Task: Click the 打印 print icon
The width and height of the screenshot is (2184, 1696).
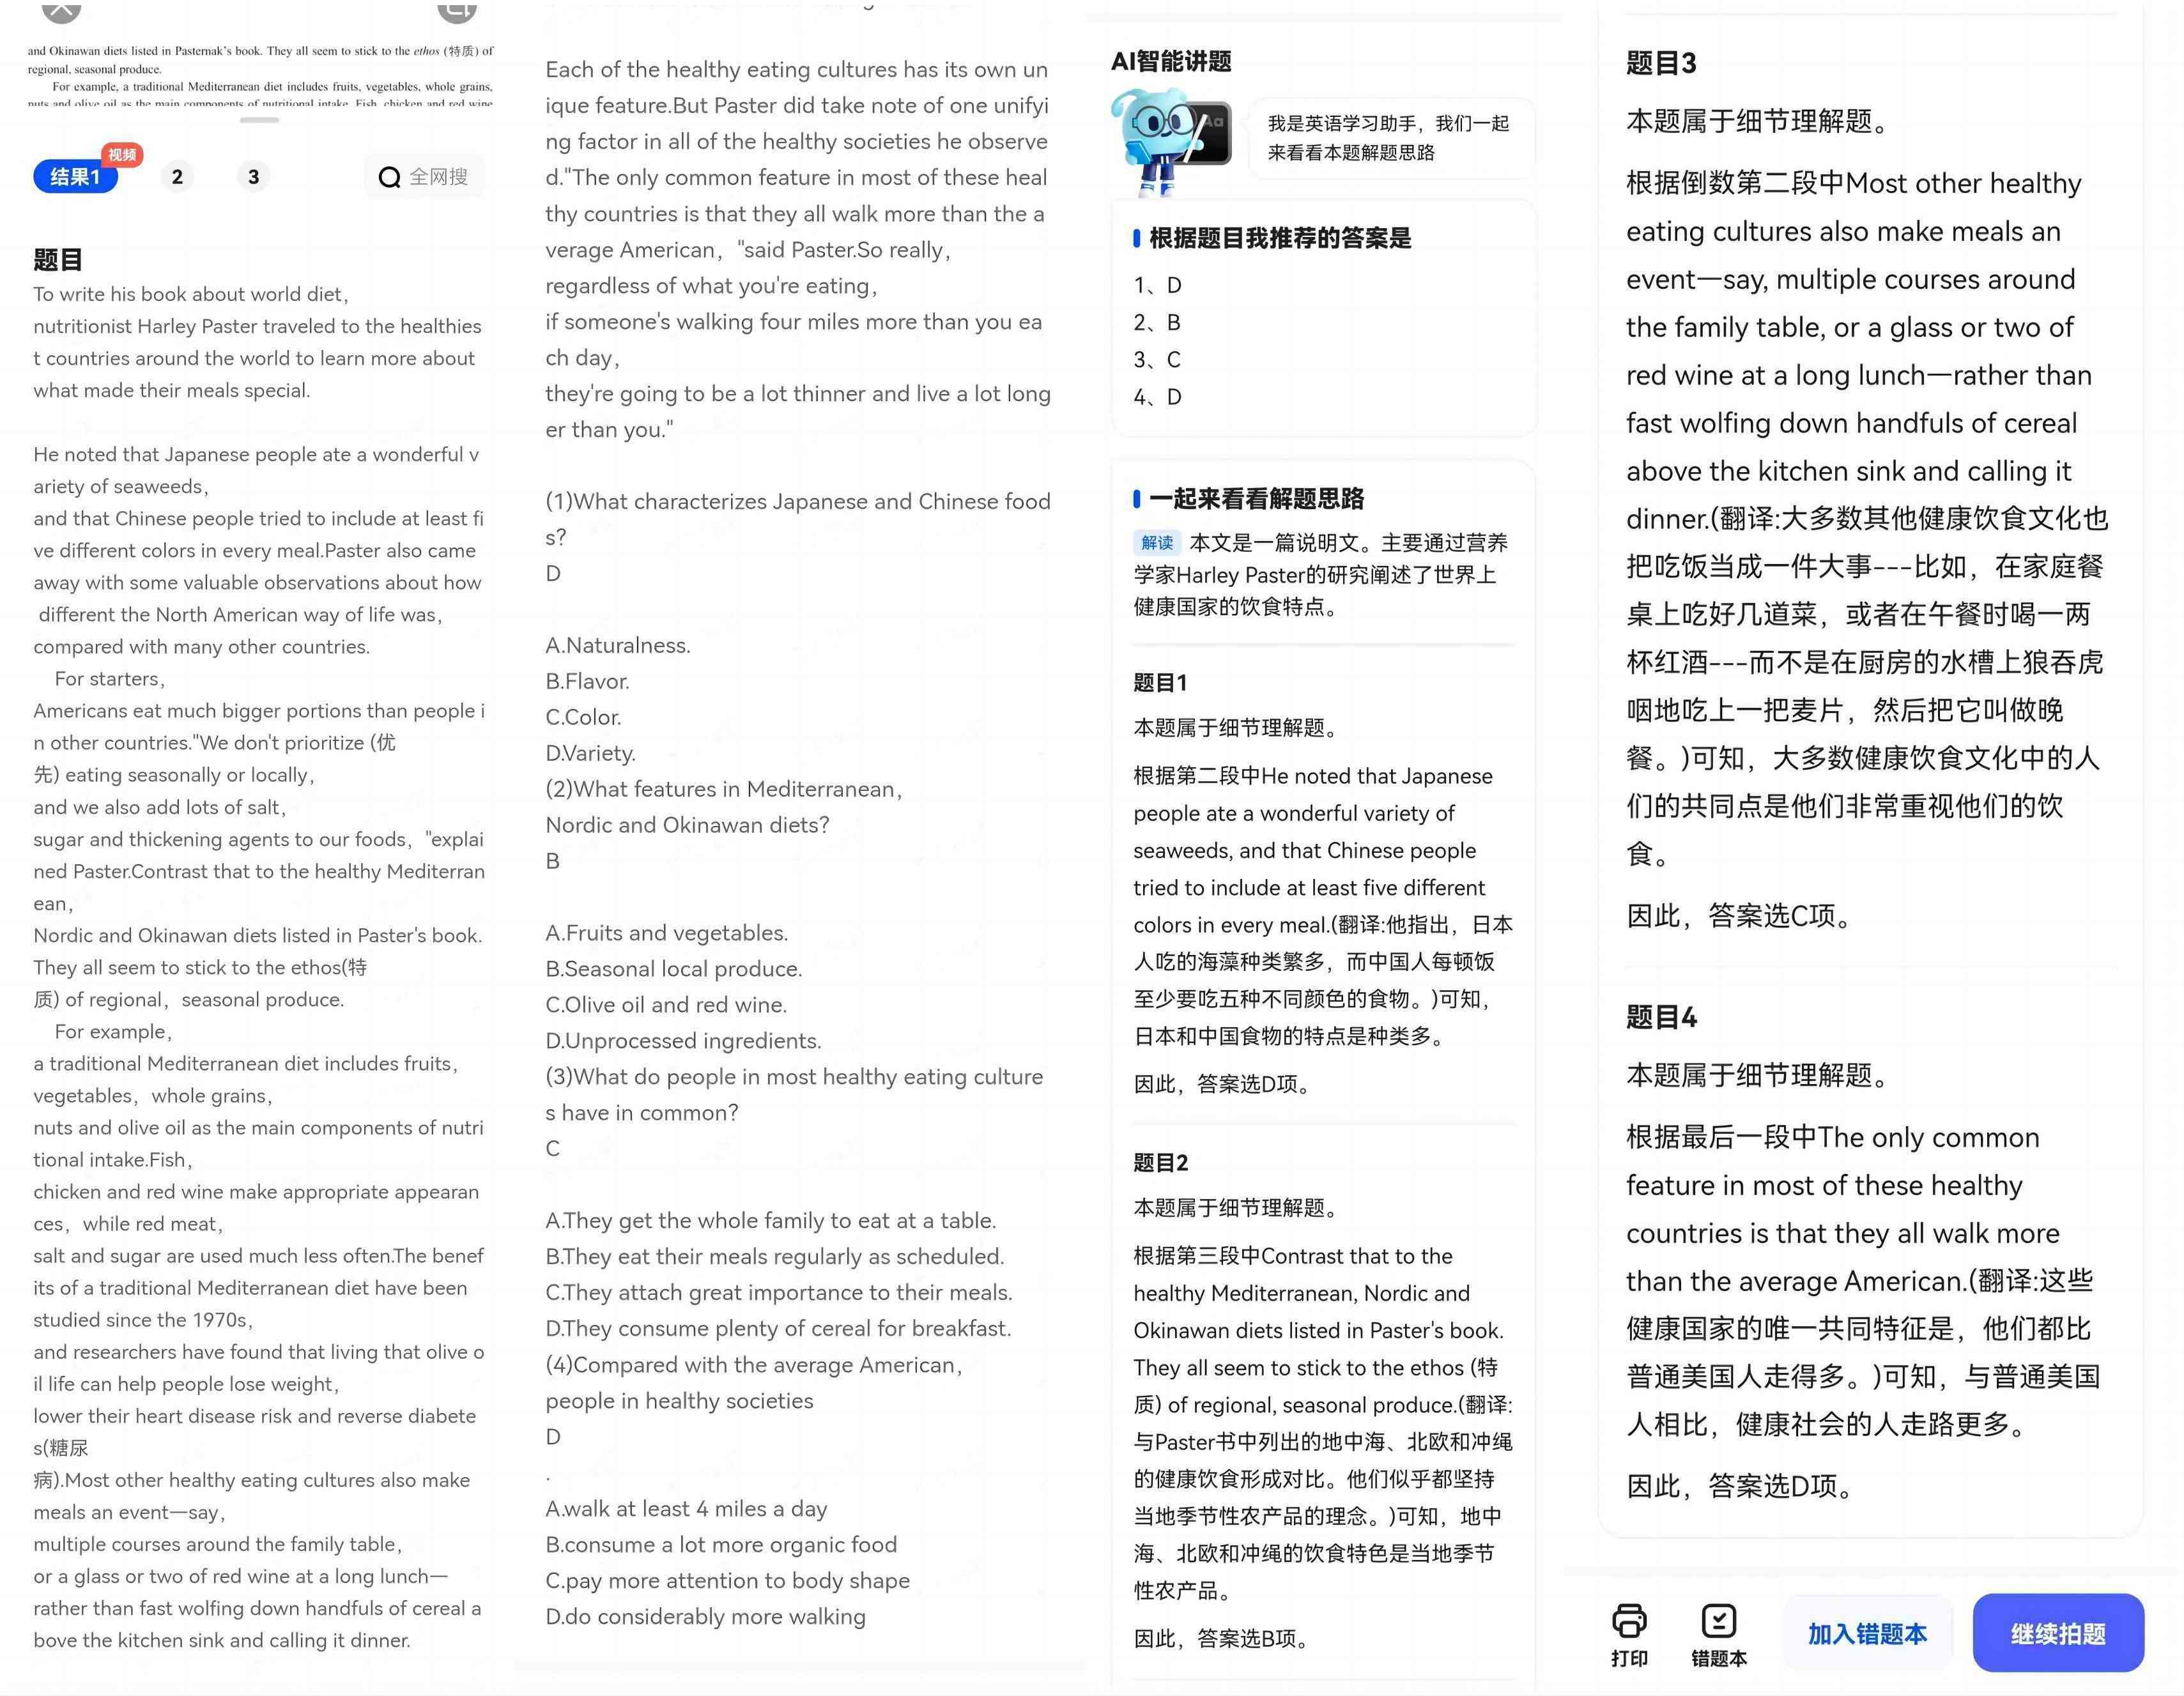Action: pyautogui.click(x=1627, y=1618)
